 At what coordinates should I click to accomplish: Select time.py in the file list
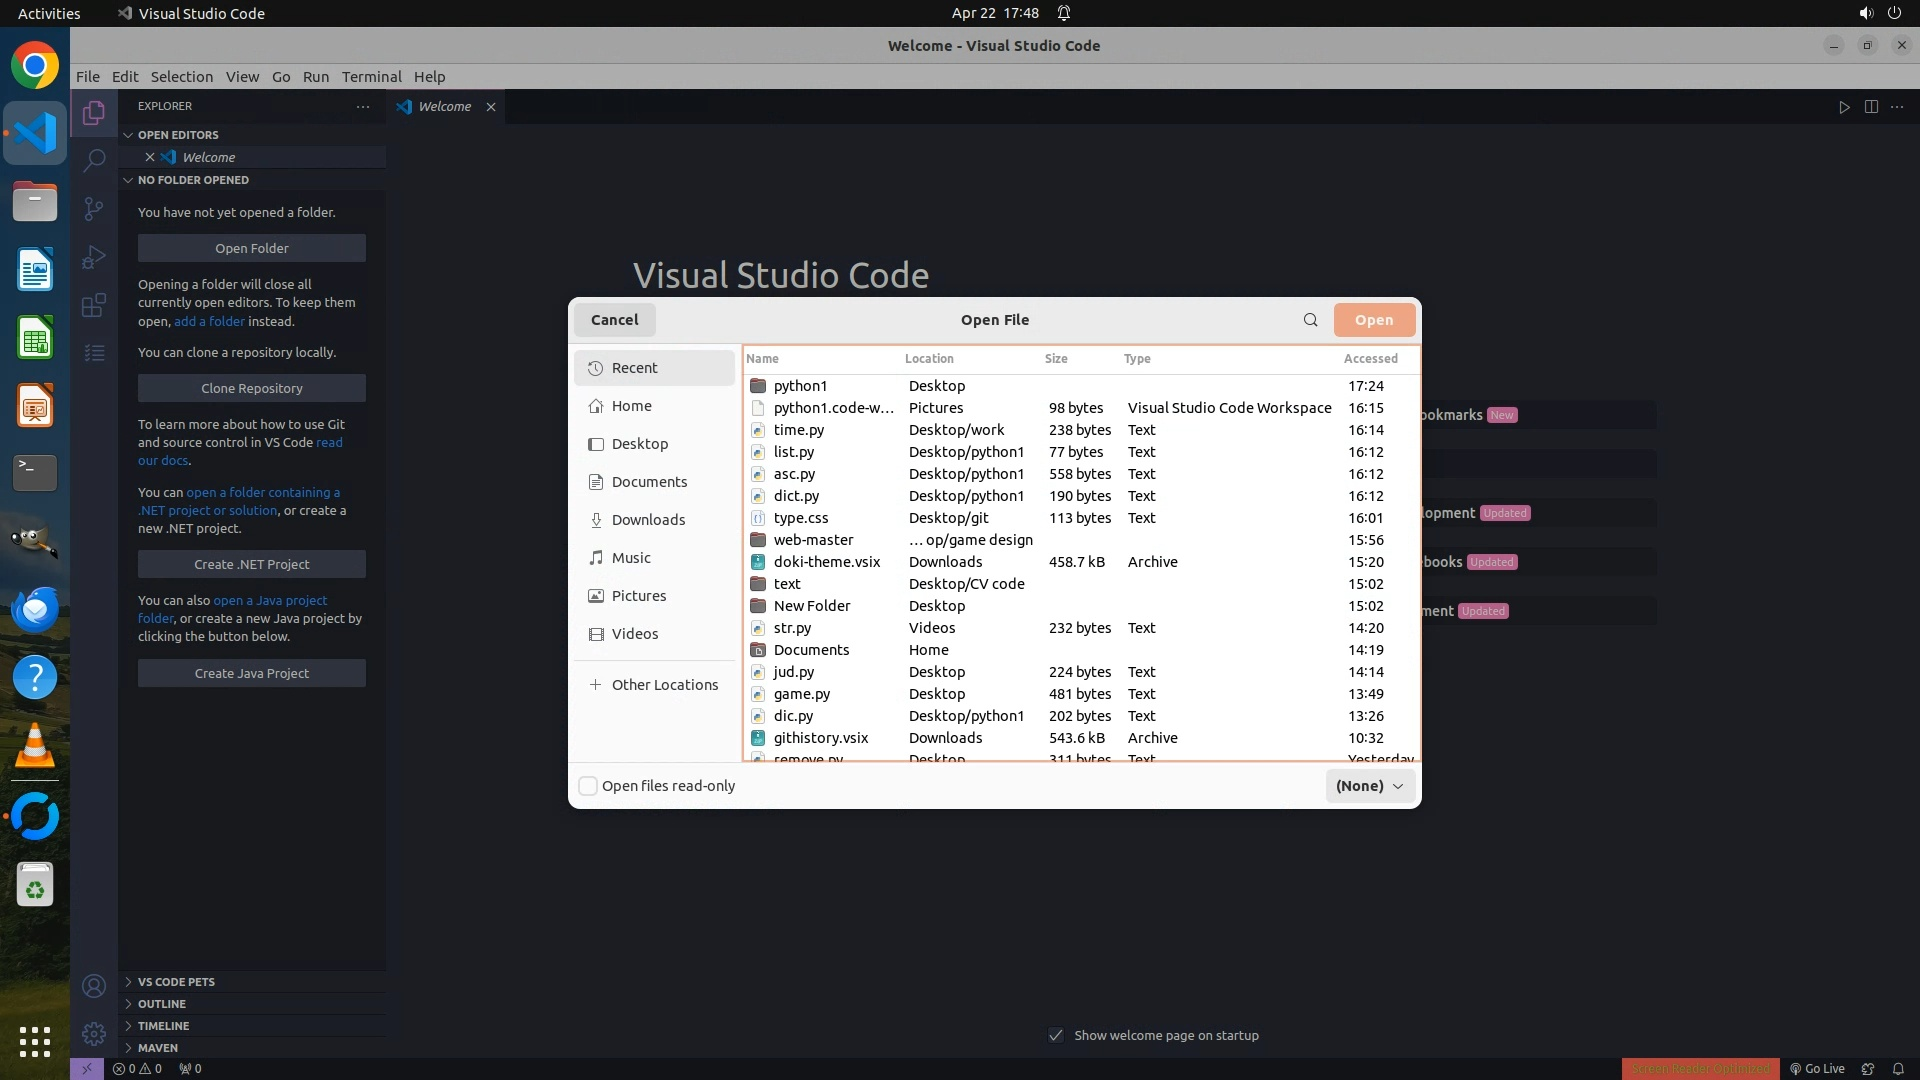[x=798, y=430]
